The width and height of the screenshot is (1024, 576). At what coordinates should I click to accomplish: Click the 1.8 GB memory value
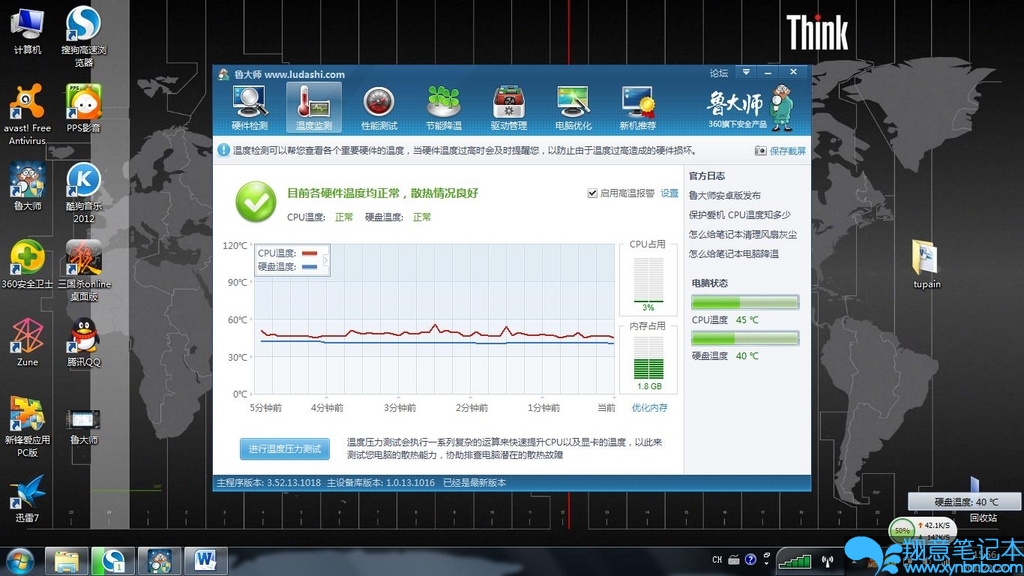click(649, 386)
